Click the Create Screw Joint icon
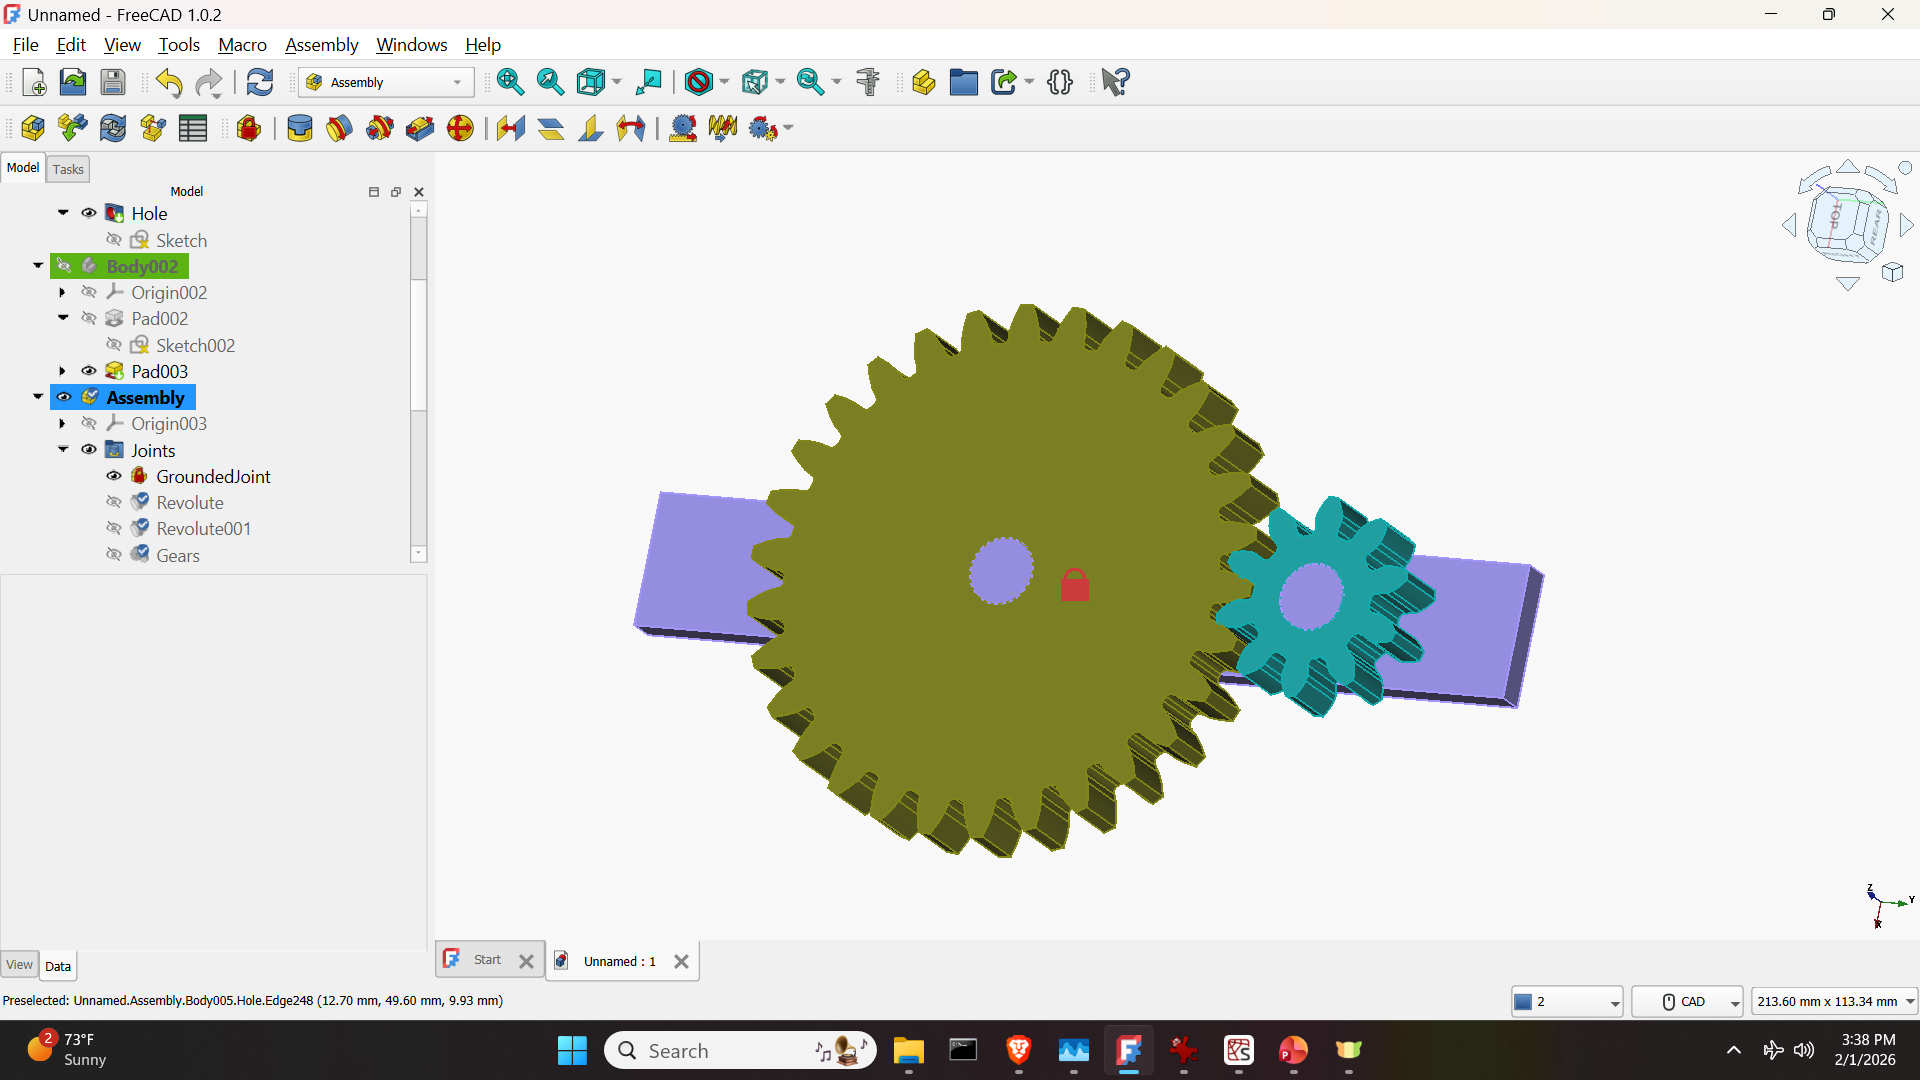This screenshot has width=1920, height=1080. [723, 128]
